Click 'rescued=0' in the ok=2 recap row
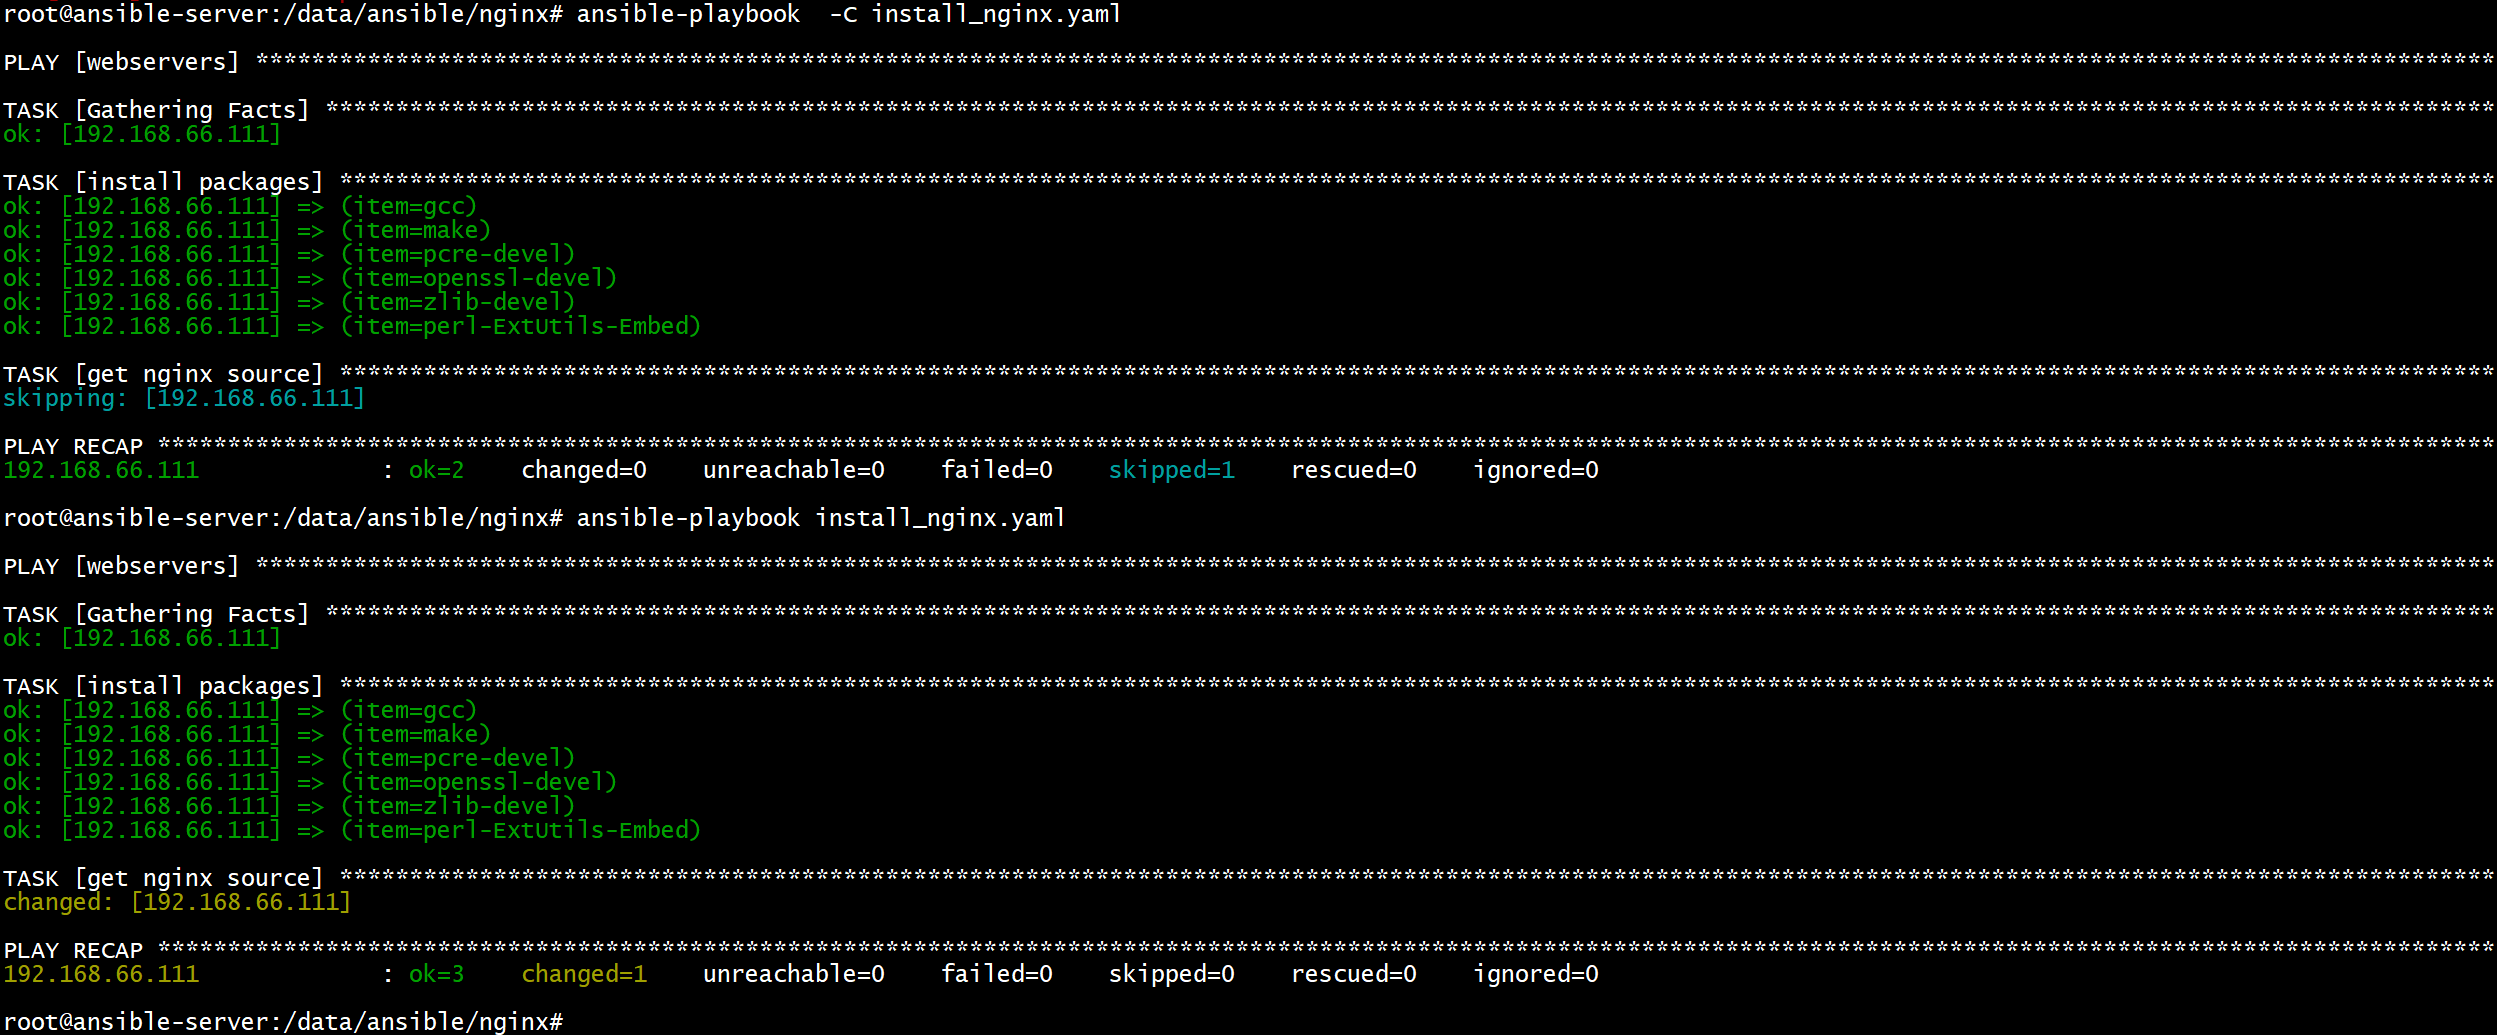The height and width of the screenshot is (1035, 2497). point(1354,470)
